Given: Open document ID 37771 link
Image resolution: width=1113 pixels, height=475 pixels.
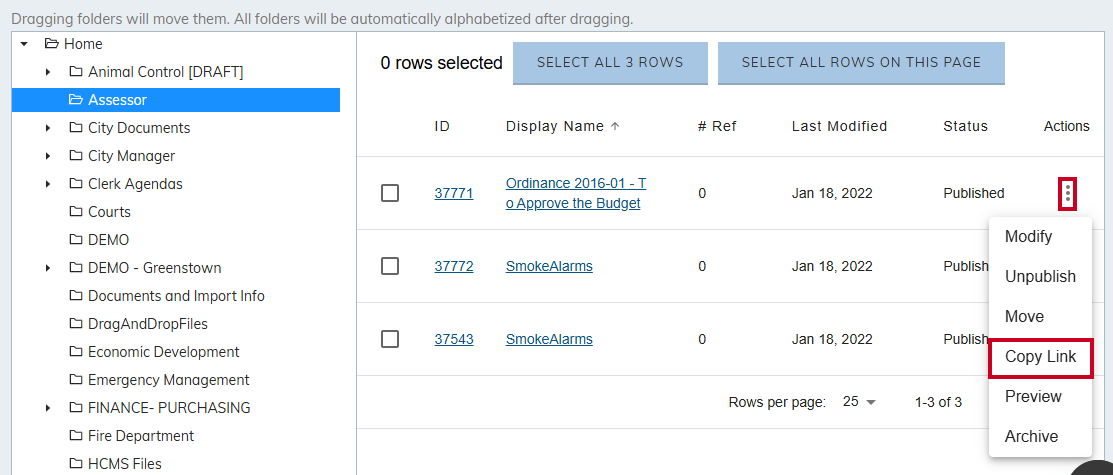Looking at the screenshot, I should click(454, 193).
